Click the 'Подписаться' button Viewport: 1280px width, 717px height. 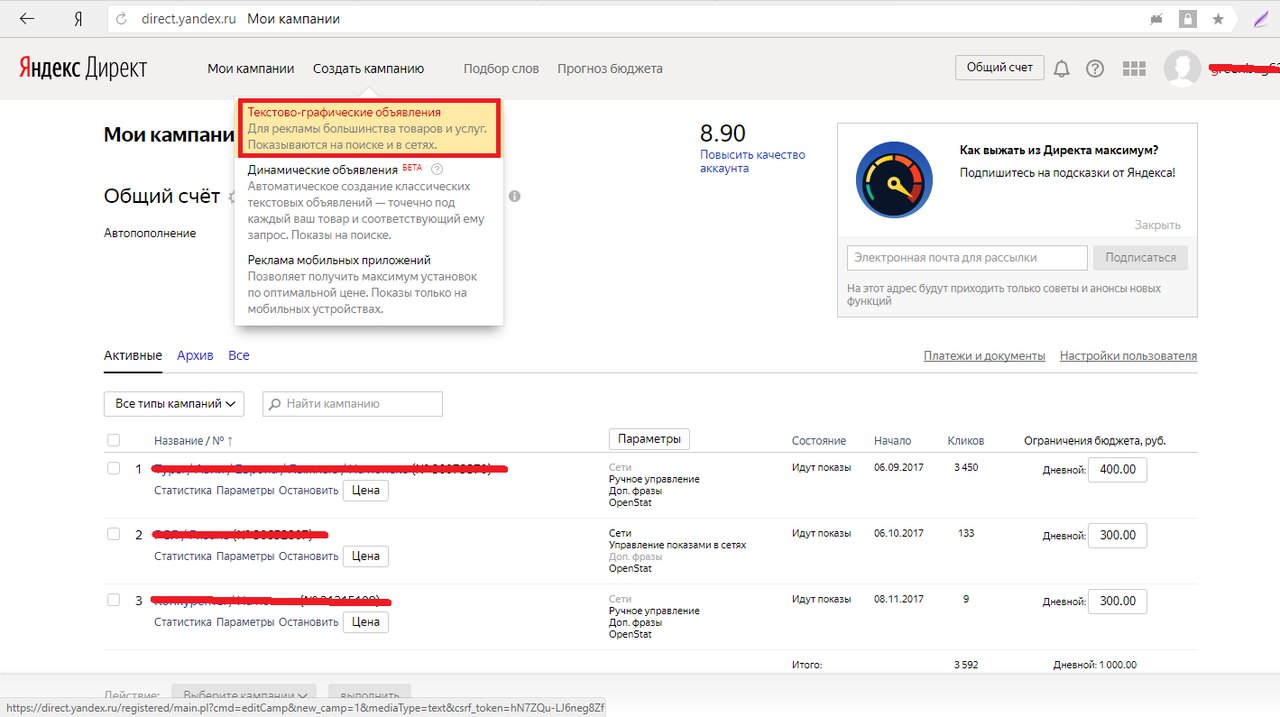1141,257
